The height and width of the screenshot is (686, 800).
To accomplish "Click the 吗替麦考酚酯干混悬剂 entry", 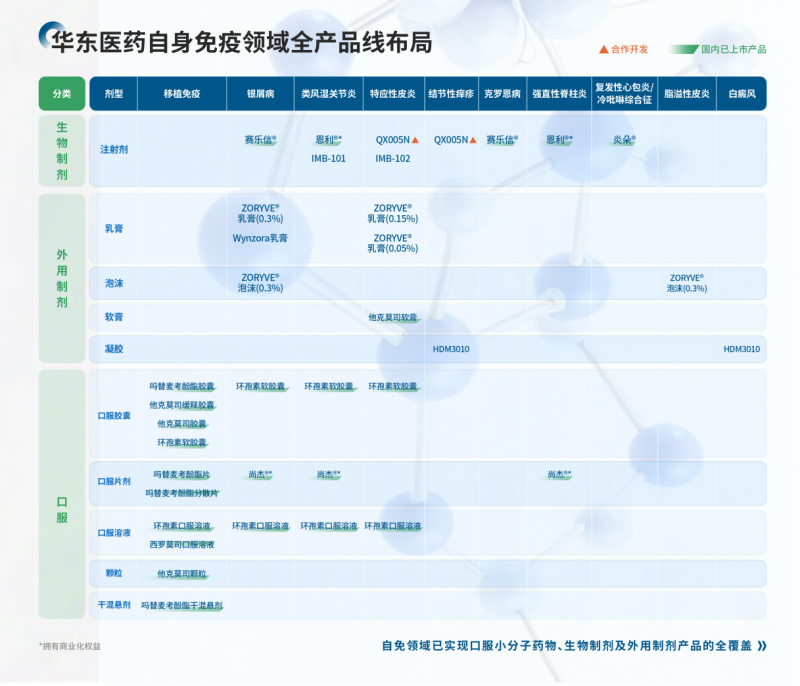I will (x=182, y=605).
